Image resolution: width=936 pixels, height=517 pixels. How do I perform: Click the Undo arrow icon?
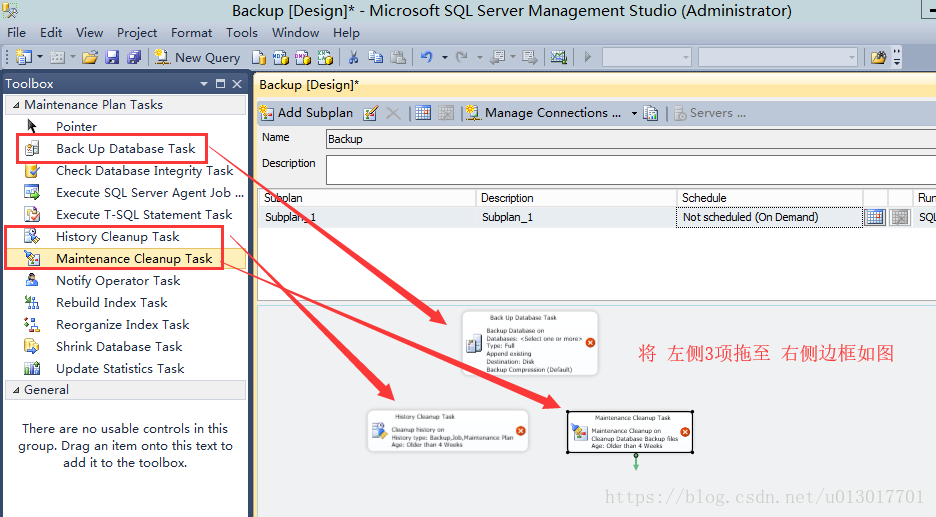426,57
